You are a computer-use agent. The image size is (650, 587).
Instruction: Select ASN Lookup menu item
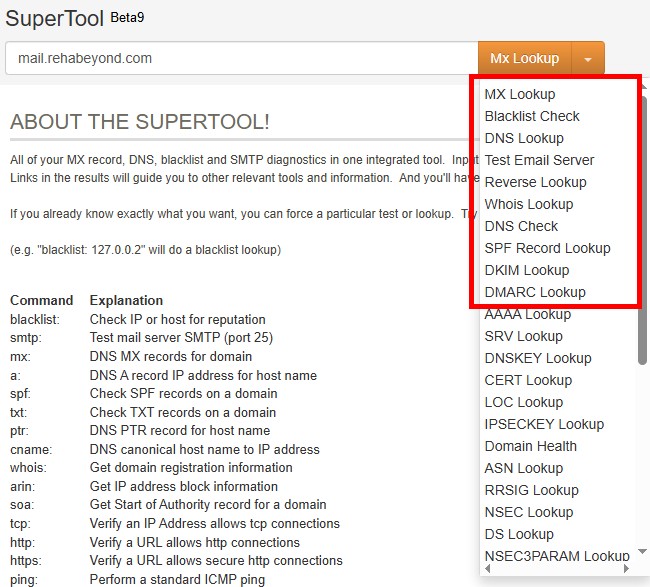coord(523,468)
